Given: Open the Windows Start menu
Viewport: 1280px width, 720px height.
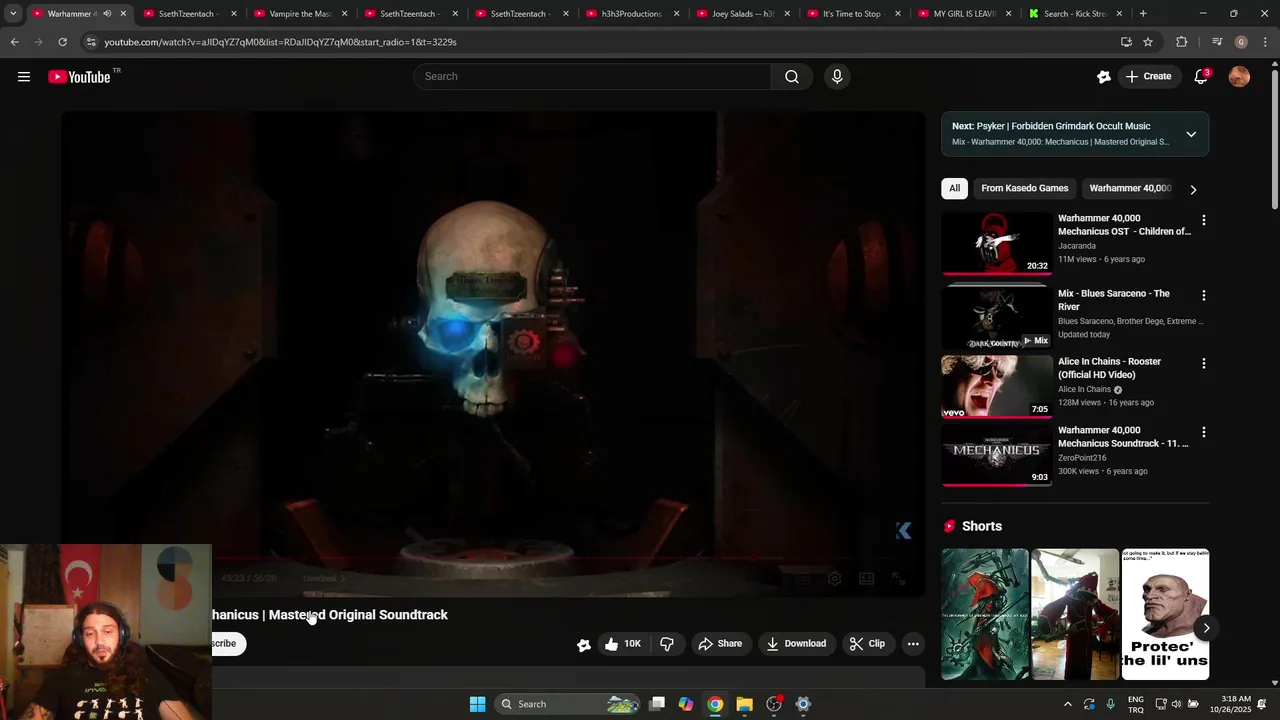Looking at the screenshot, I should [478, 704].
